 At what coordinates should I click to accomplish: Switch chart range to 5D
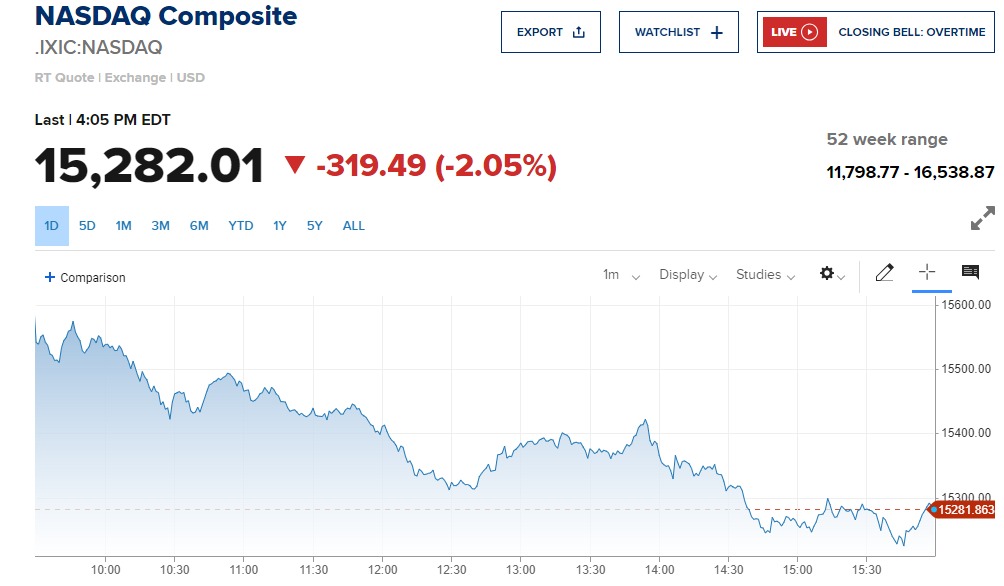click(x=87, y=226)
